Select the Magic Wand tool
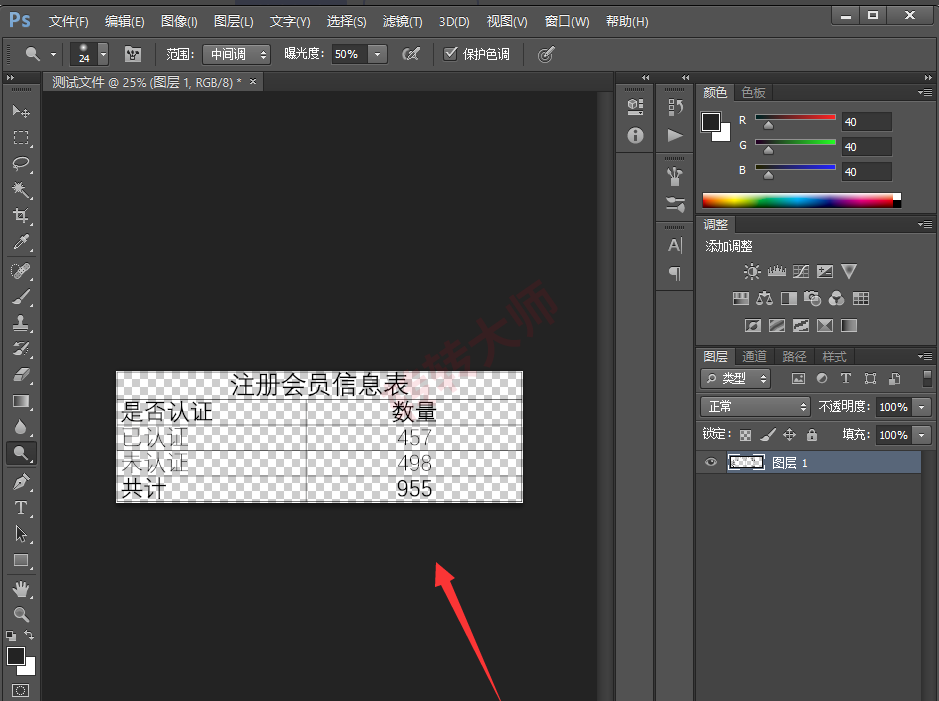Image resolution: width=939 pixels, height=701 pixels. coord(21,189)
